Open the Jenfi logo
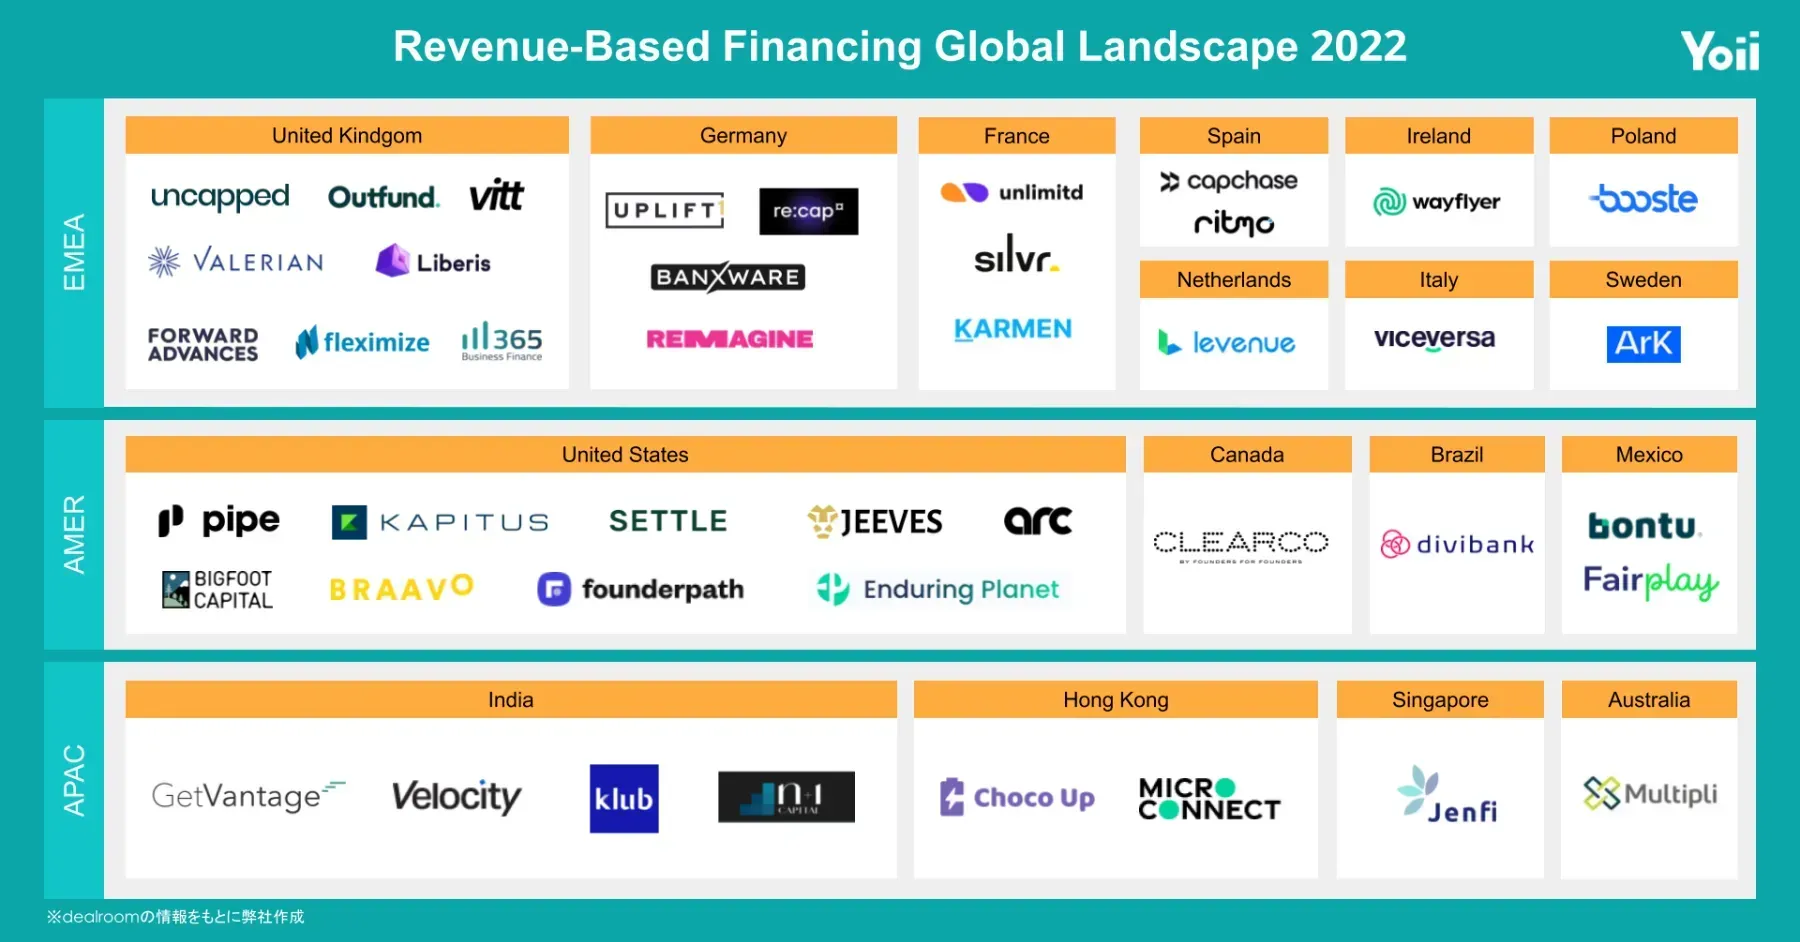The image size is (1800, 942). click(1447, 795)
